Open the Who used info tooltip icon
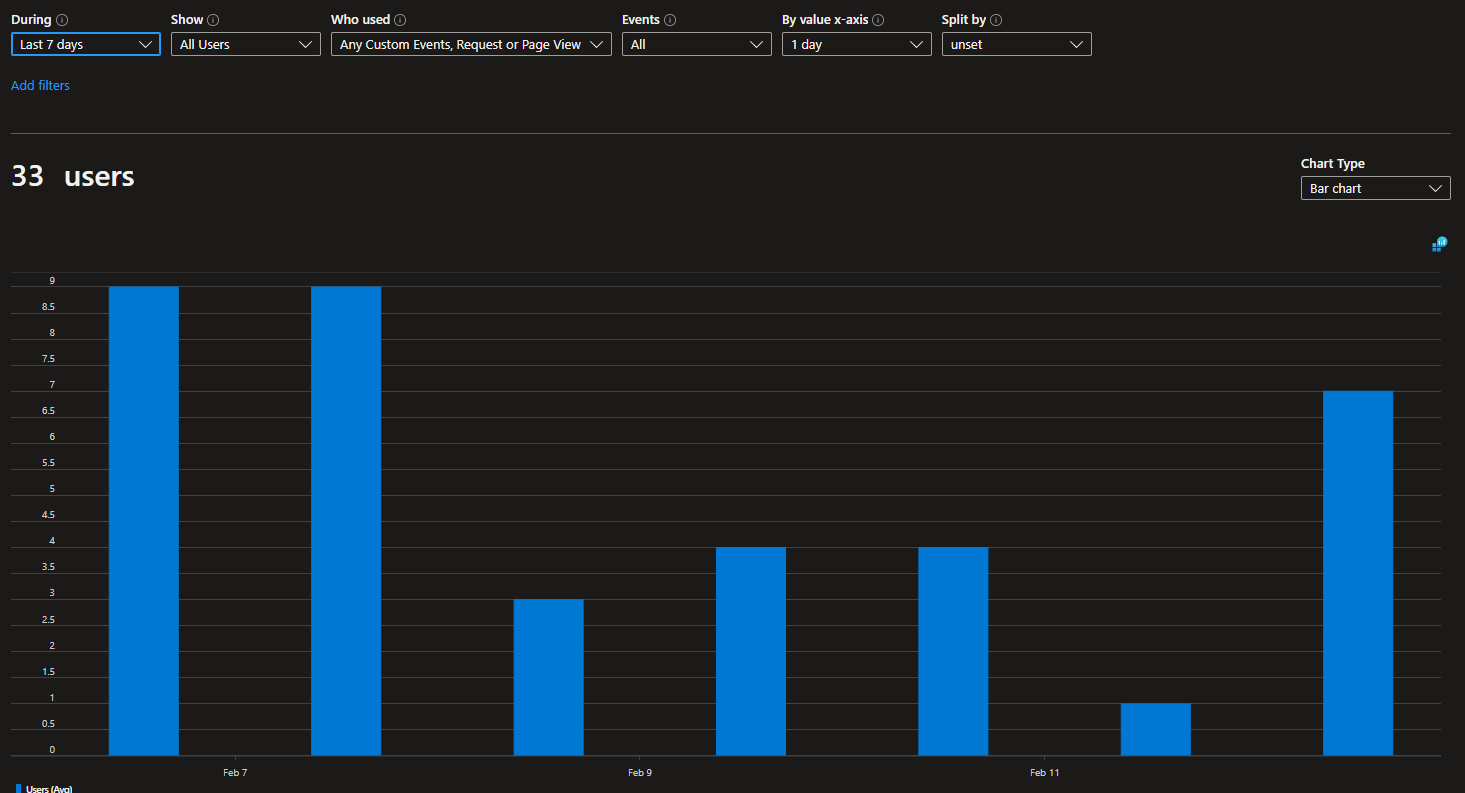The image size is (1465, 793). [400, 20]
